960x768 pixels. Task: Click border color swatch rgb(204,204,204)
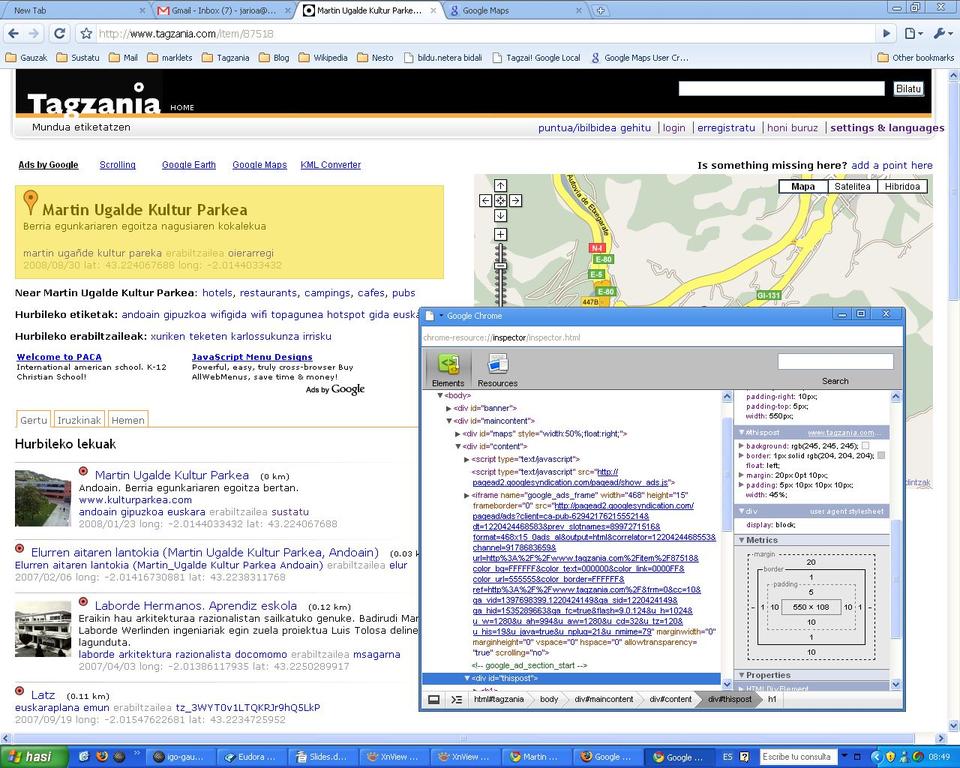coord(881,456)
